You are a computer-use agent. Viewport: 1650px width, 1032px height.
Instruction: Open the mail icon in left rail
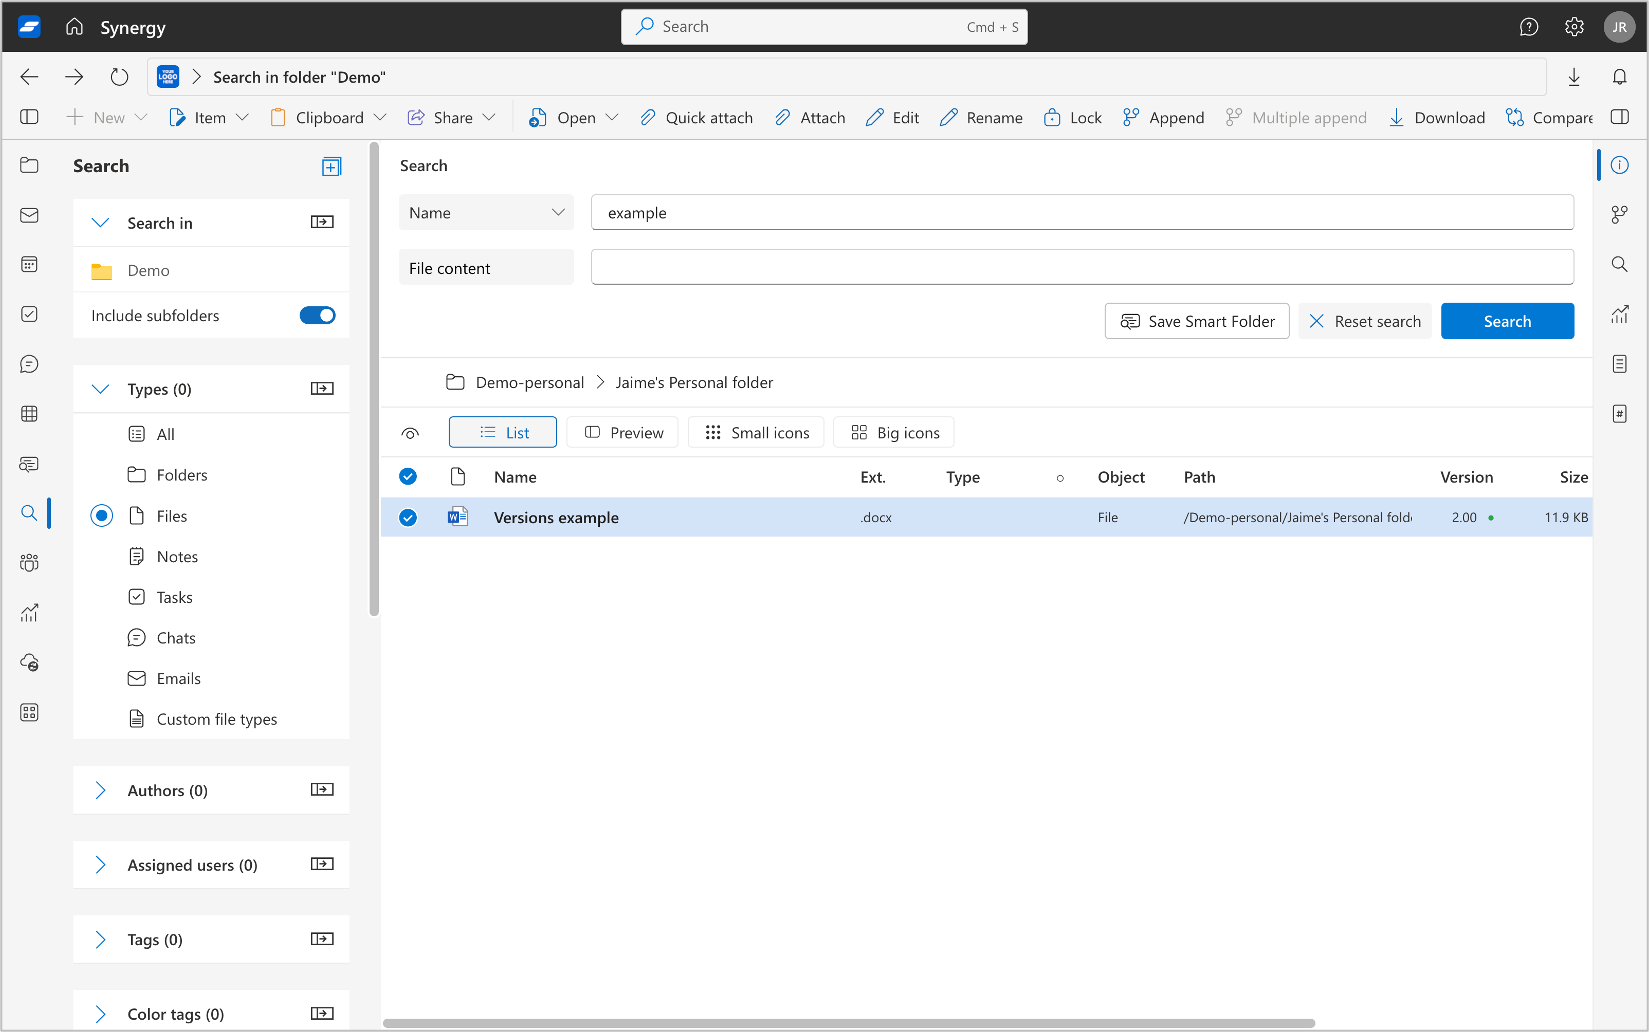click(29, 215)
